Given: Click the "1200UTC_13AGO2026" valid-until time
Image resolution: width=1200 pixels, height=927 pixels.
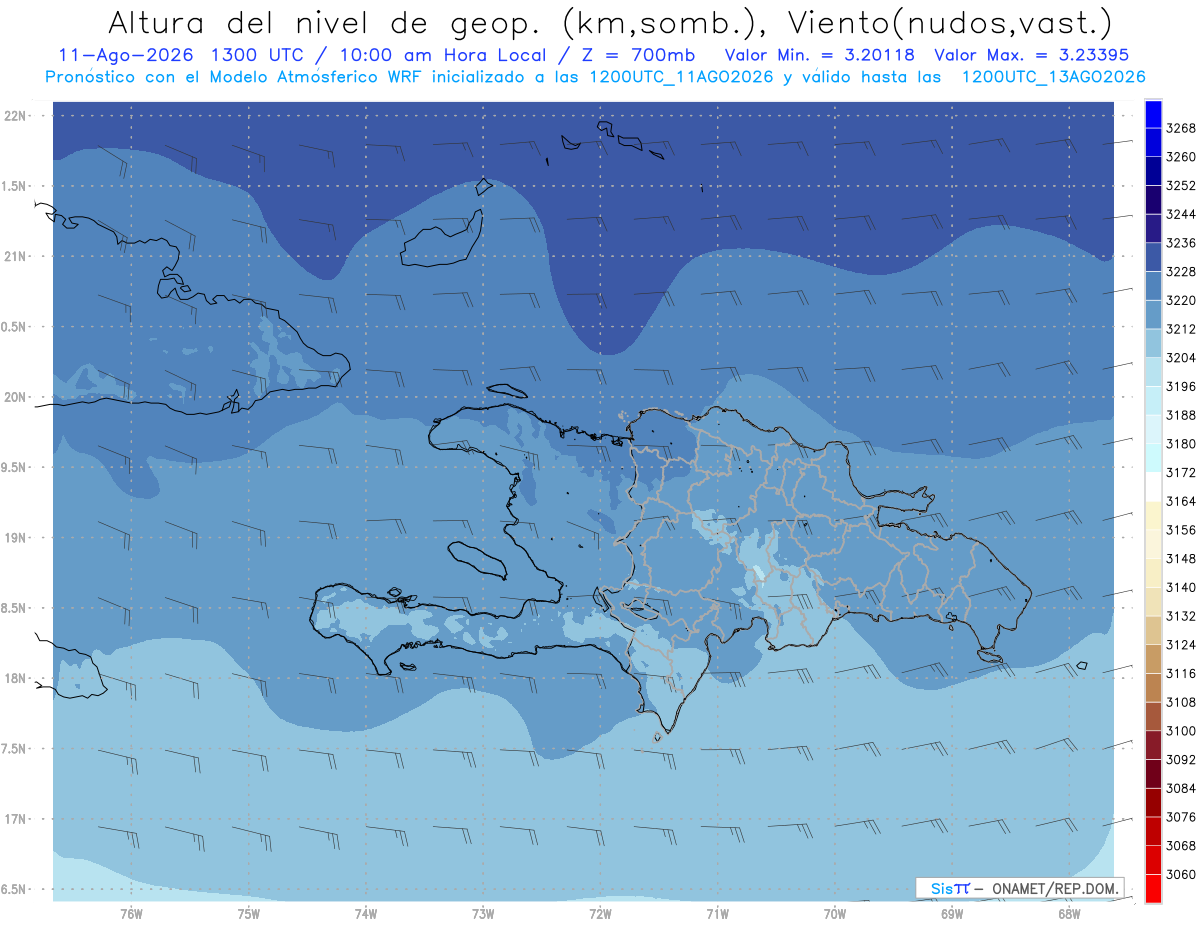Looking at the screenshot, I should [x=1053, y=77].
